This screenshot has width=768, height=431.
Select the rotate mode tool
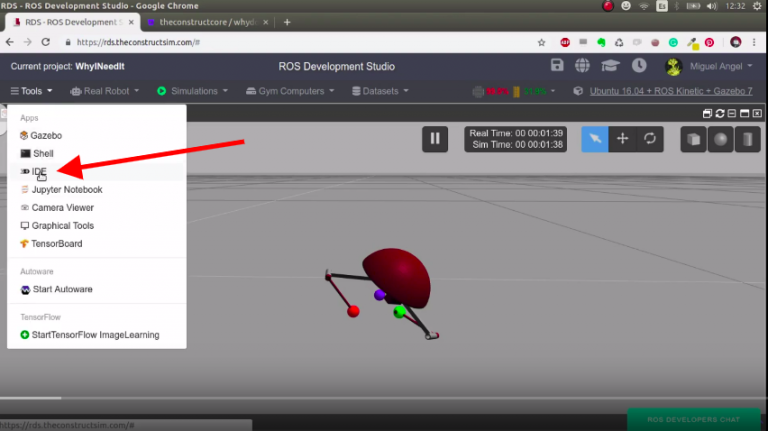(650, 139)
